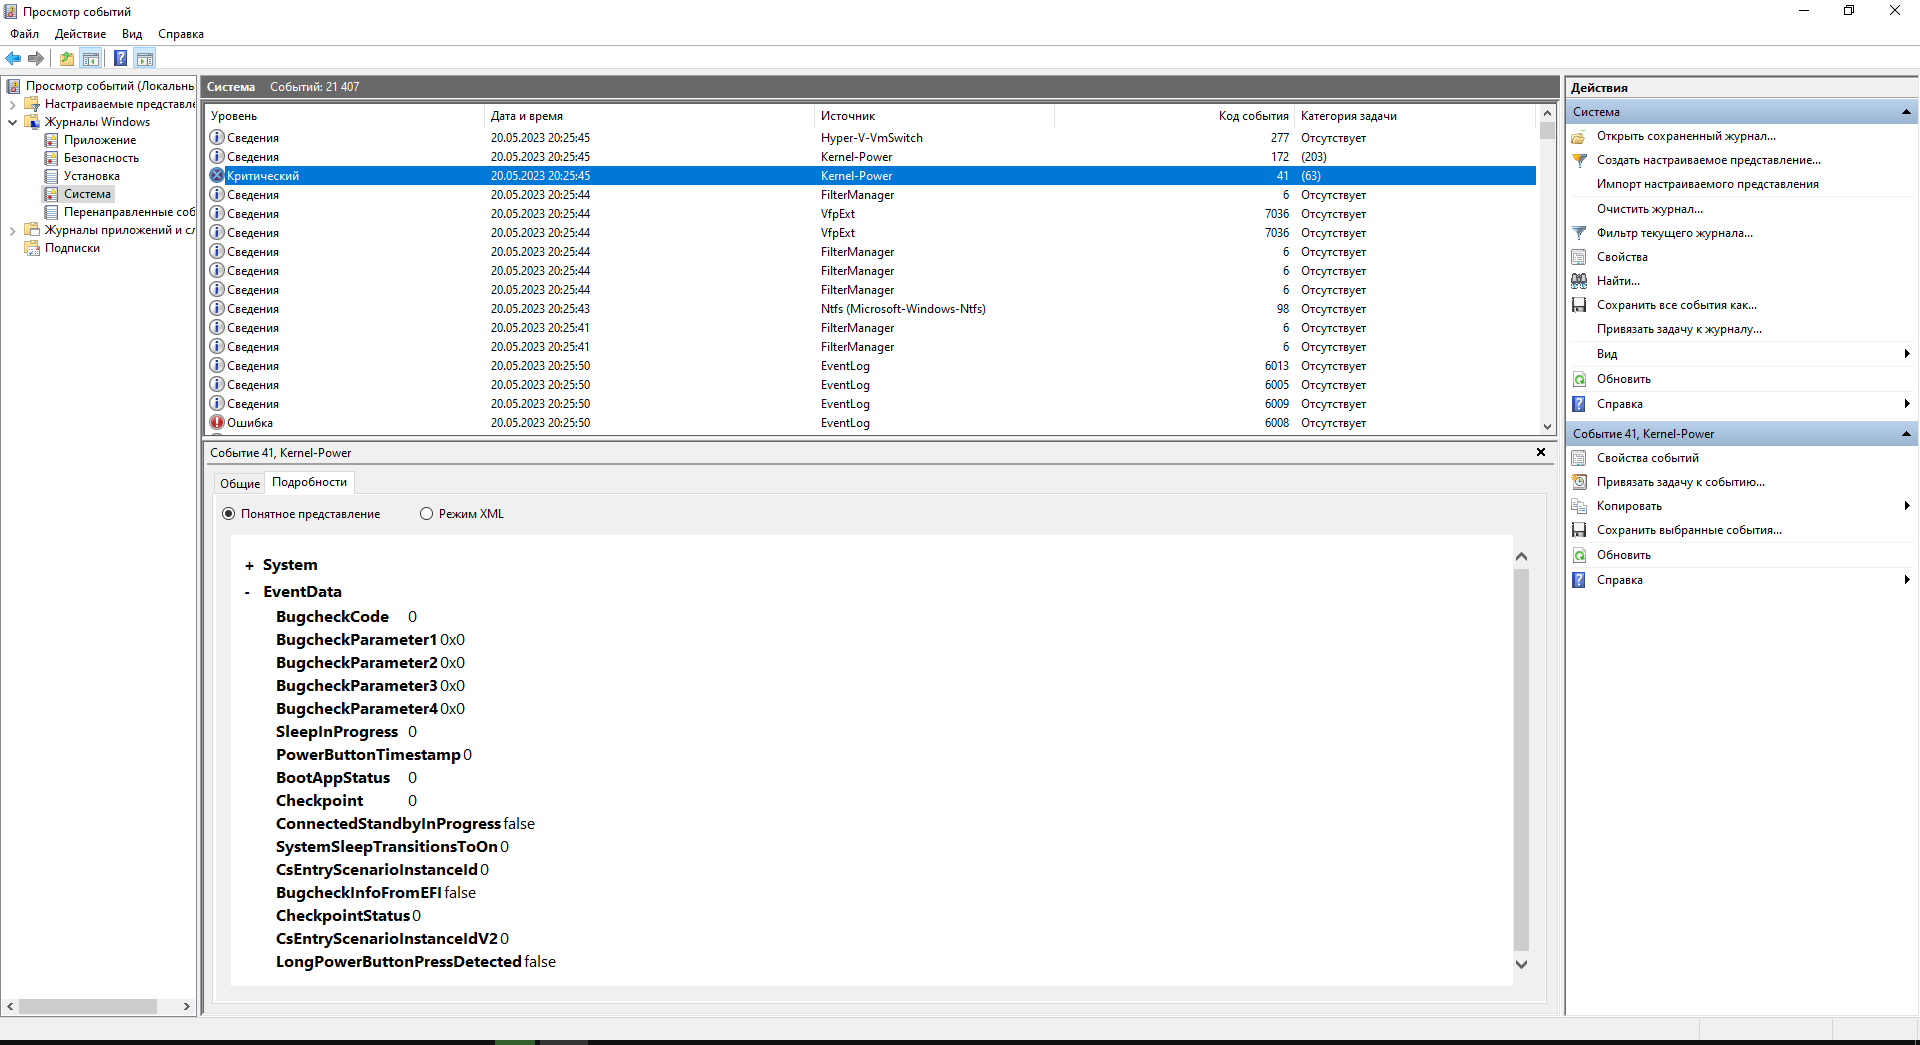
Task: Open the Копировать submenu arrow
Action: click(1907, 506)
